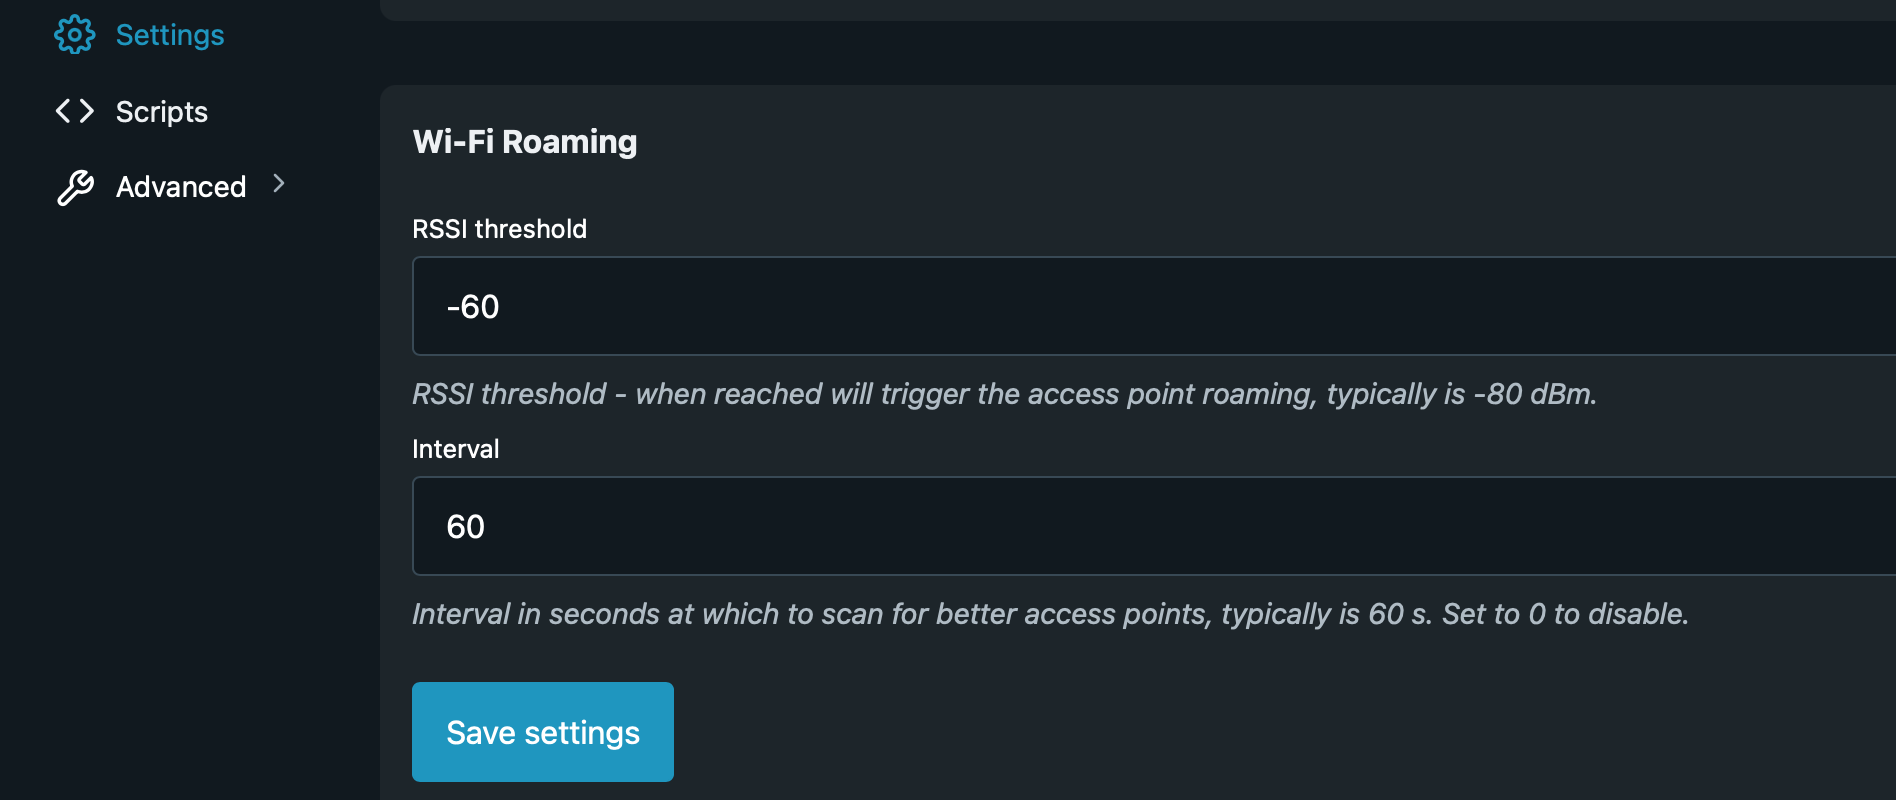Expand the Advanced menu chevron
This screenshot has width=1896, height=800.
[279, 184]
